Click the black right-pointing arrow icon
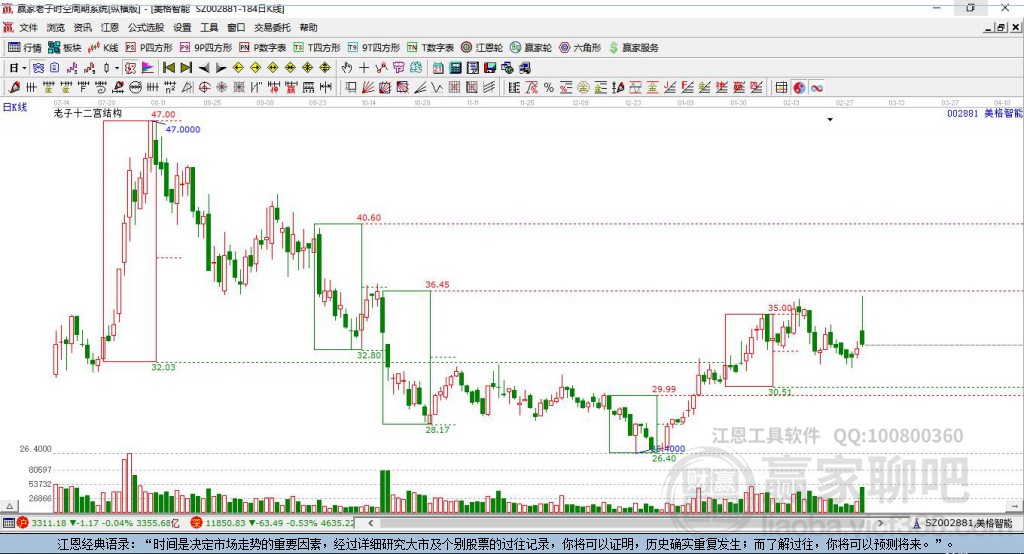Screen dimensions: 1024x554 coord(221,67)
